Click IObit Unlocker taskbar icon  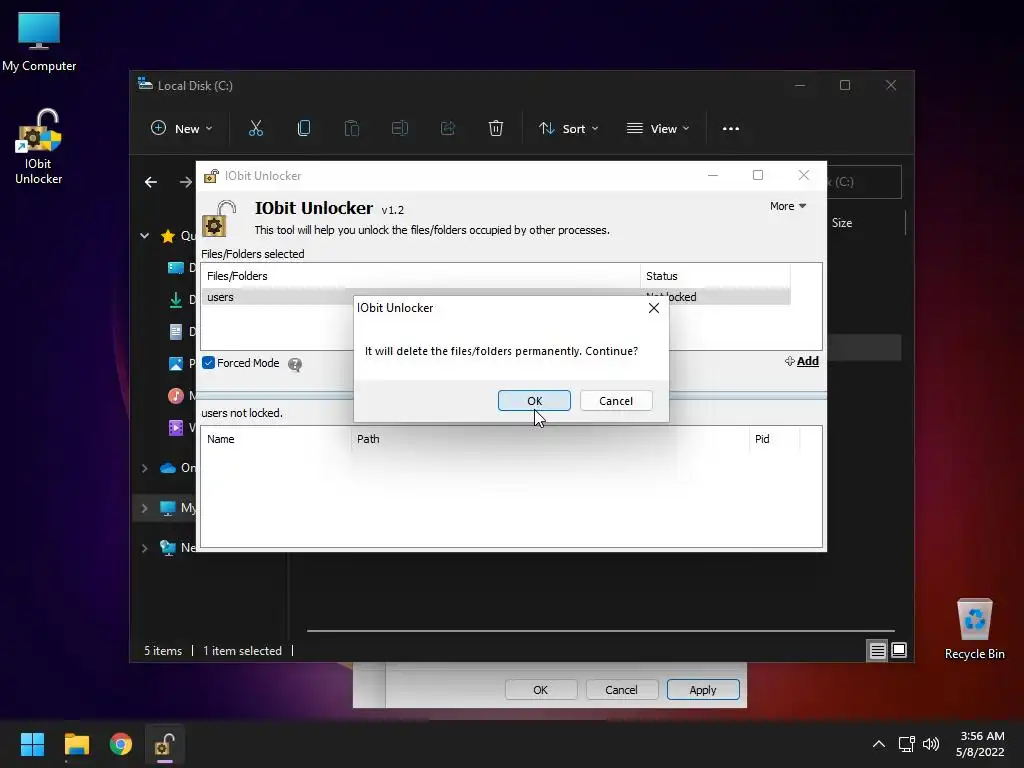pyautogui.click(x=165, y=744)
